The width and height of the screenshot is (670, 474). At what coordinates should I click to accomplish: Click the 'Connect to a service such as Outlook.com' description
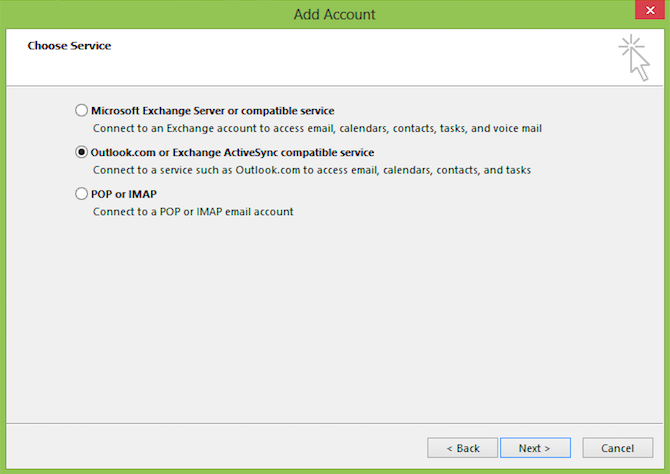(312, 170)
